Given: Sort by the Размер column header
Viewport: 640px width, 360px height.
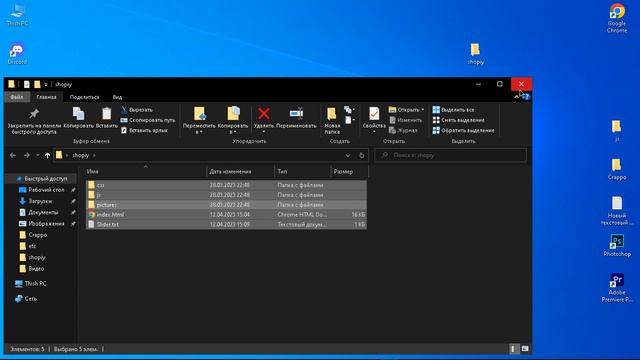Looking at the screenshot, I should pyautogui.click(x=349, y=172).
